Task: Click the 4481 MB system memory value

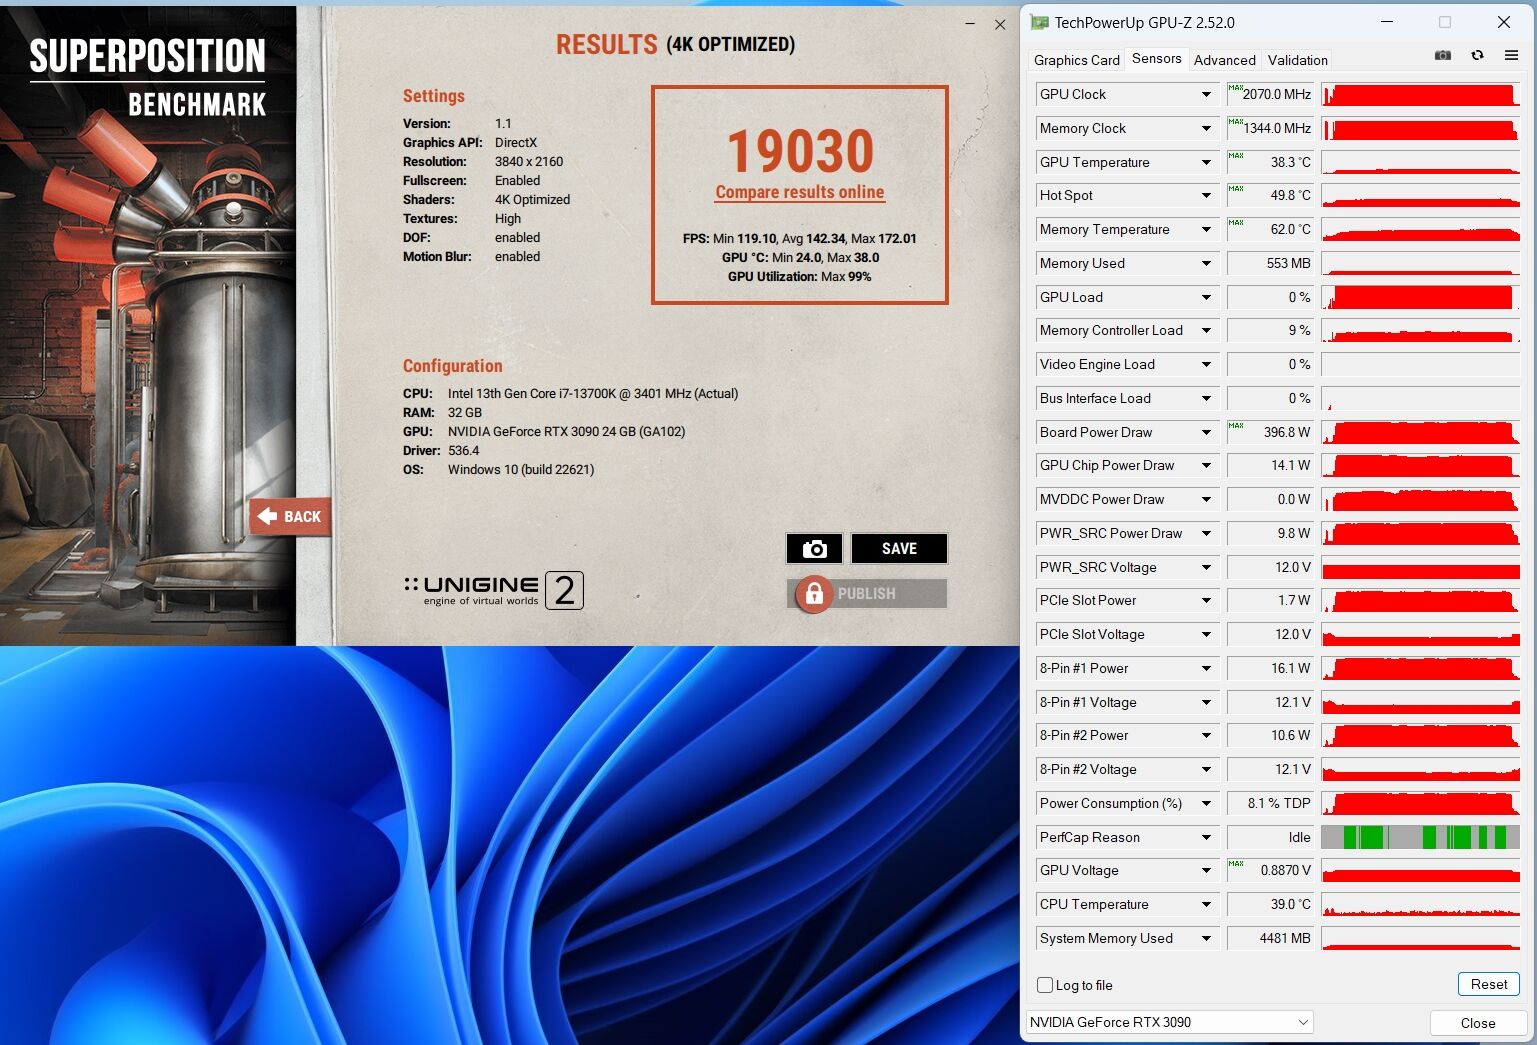Action: coord(1270,938)
